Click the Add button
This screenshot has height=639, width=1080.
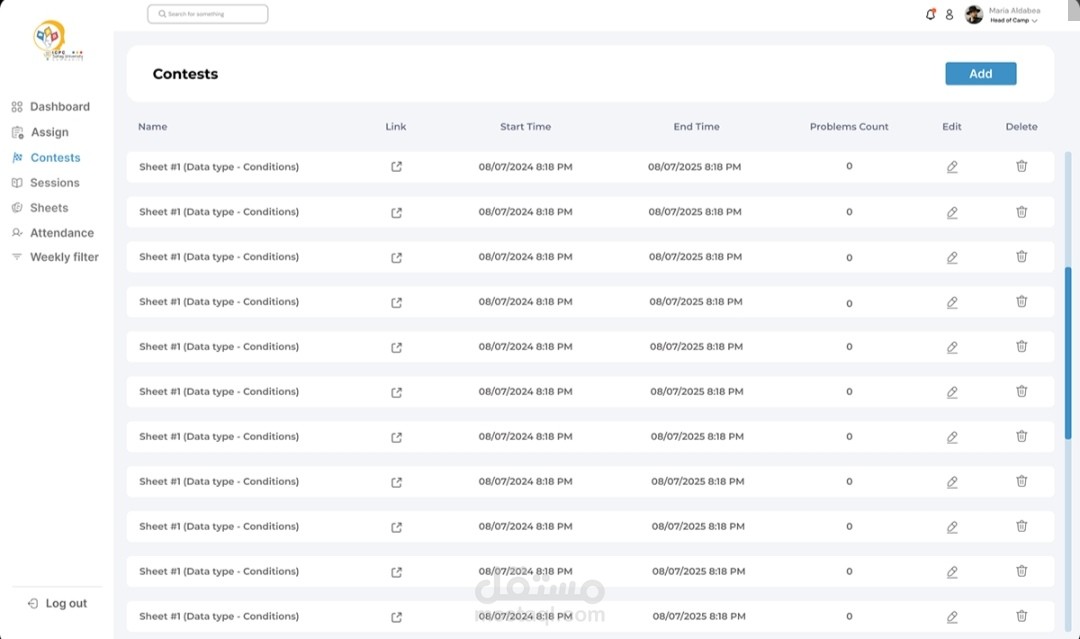coord(980,74)
